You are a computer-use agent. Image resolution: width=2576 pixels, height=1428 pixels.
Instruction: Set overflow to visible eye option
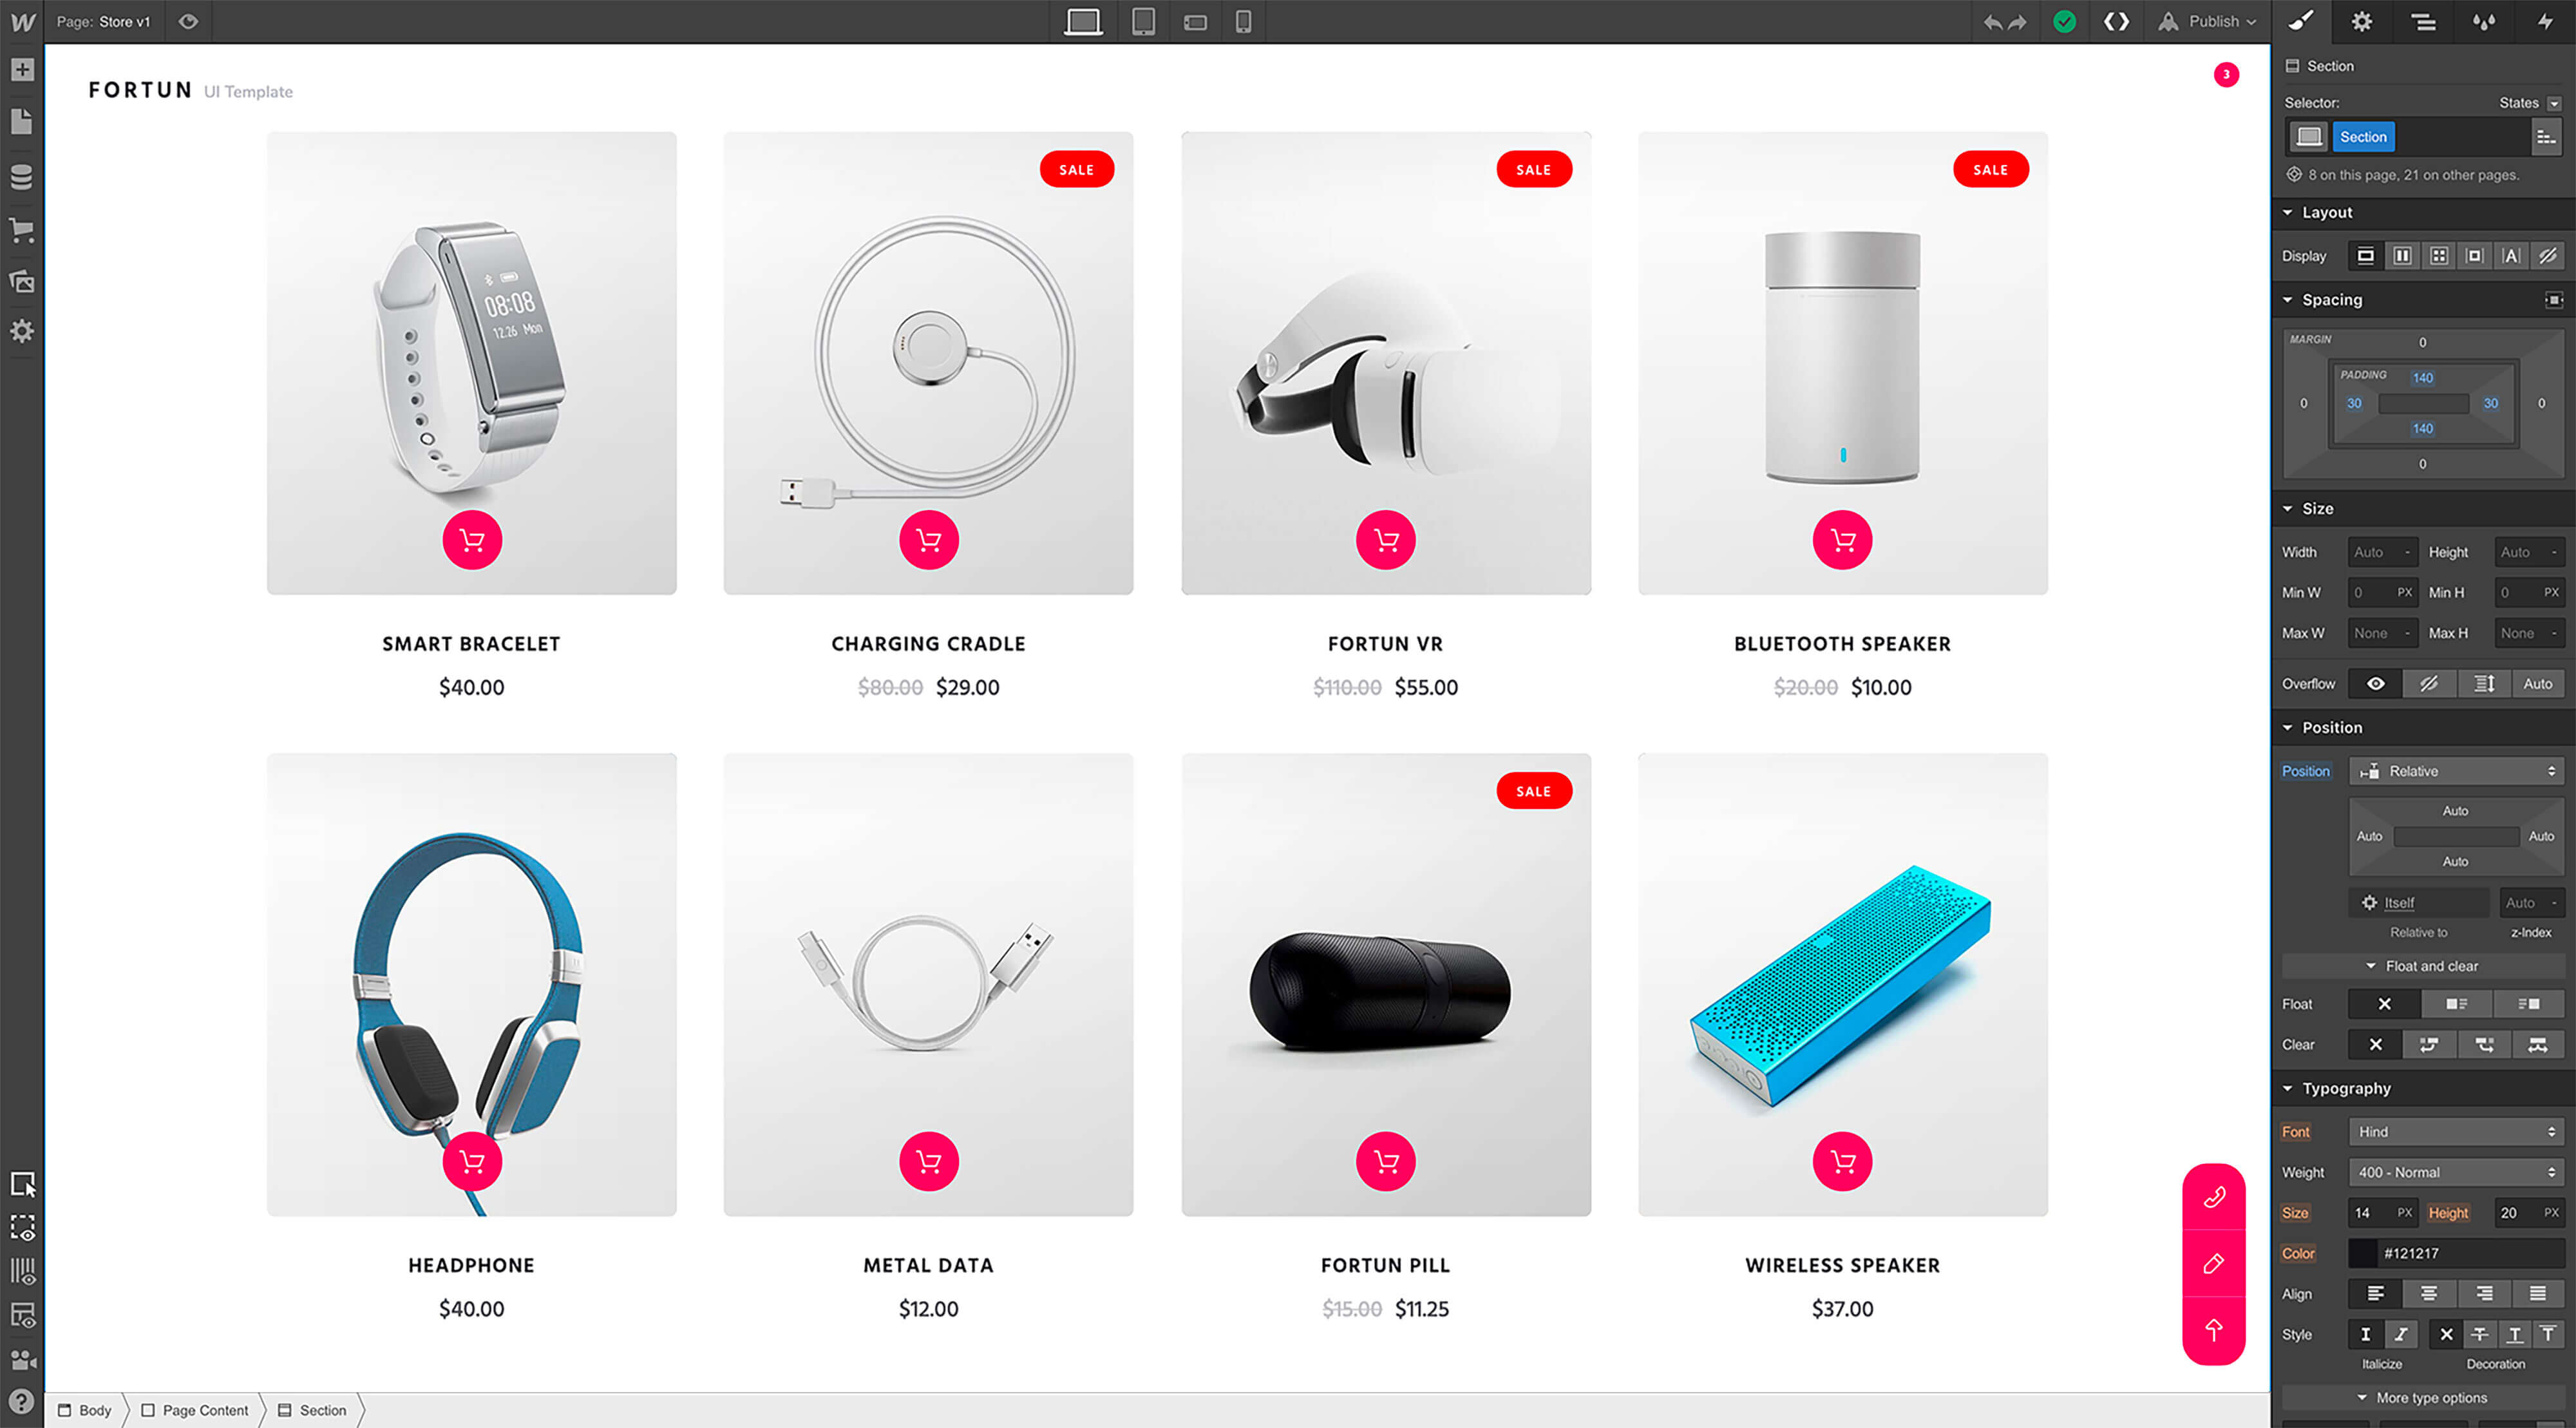click(x=2375, y=684)
